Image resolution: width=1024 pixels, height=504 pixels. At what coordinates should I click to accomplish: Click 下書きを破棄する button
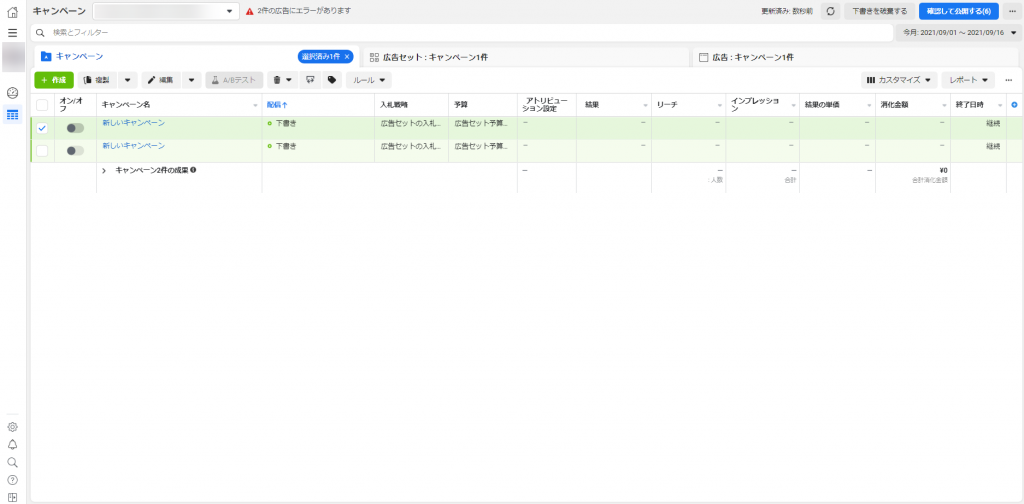(879, 11)
